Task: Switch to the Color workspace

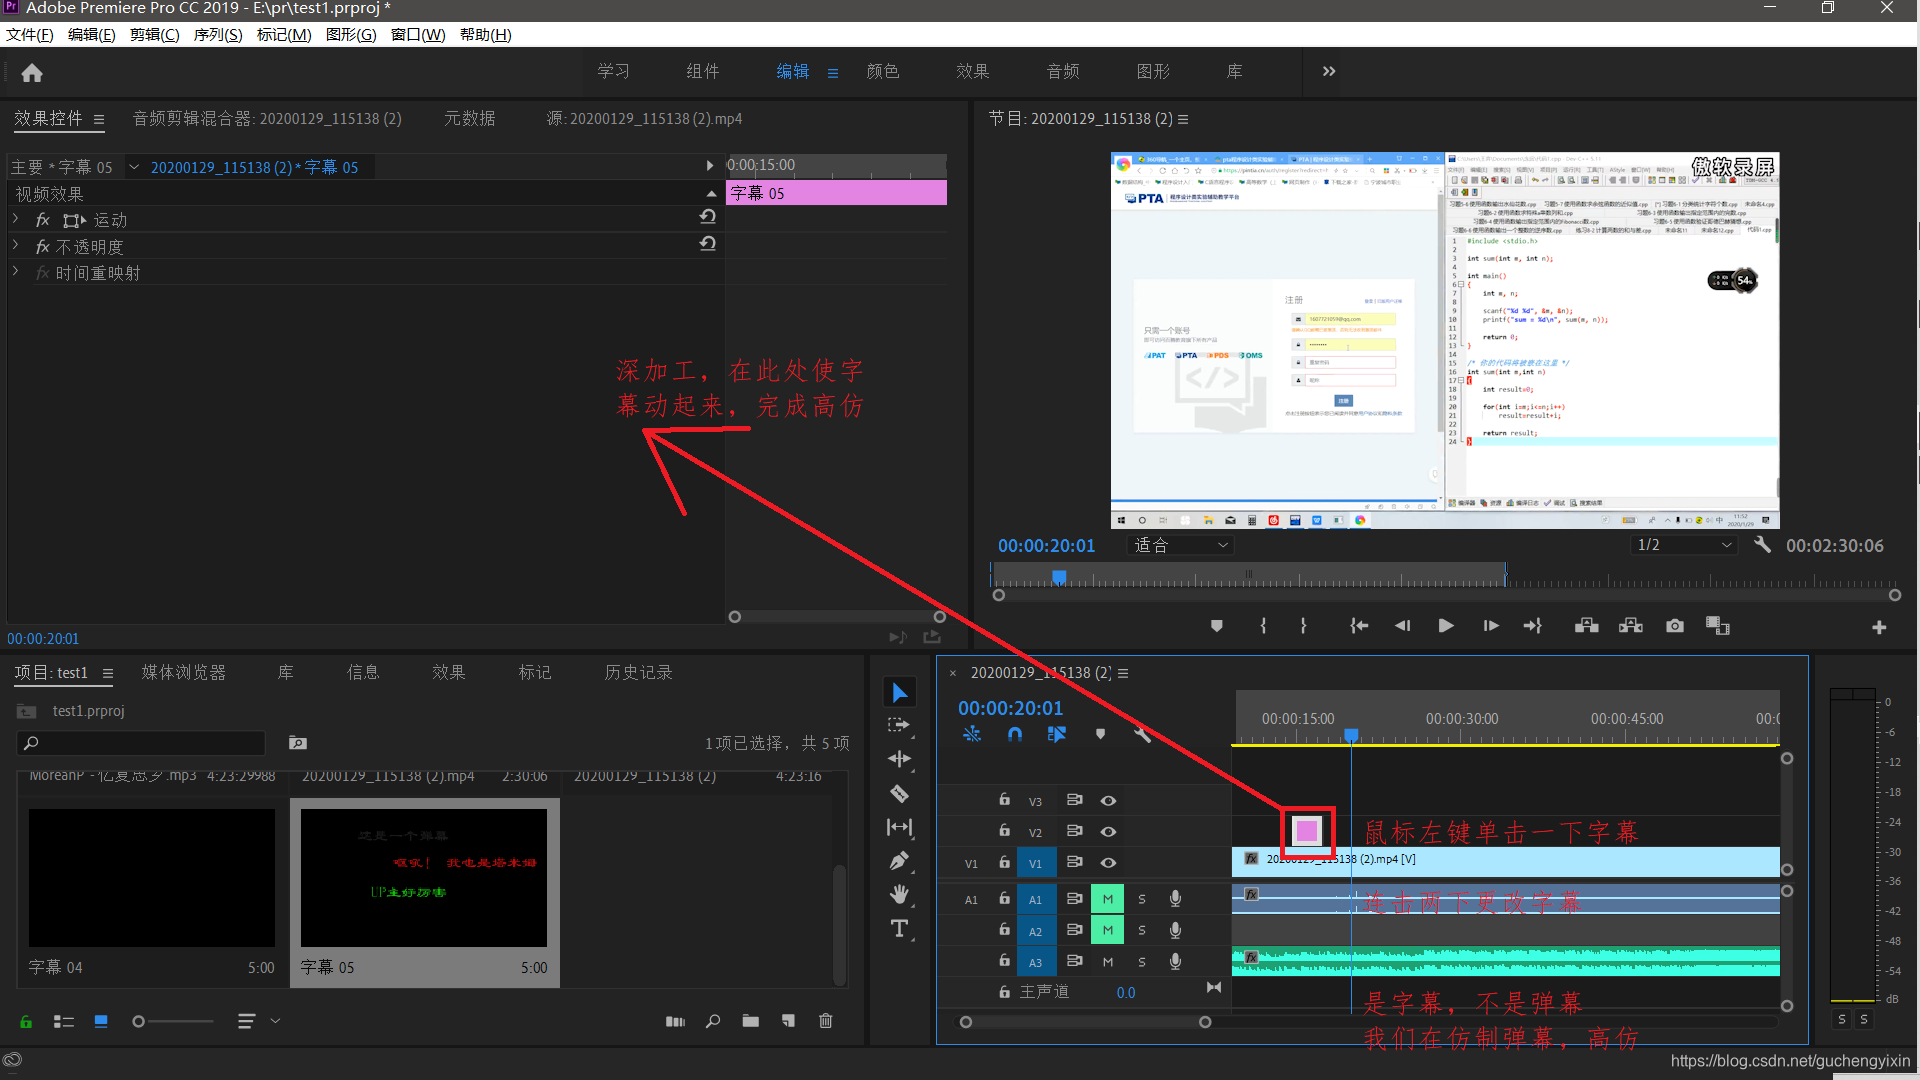Action: (x=883, y=72)
